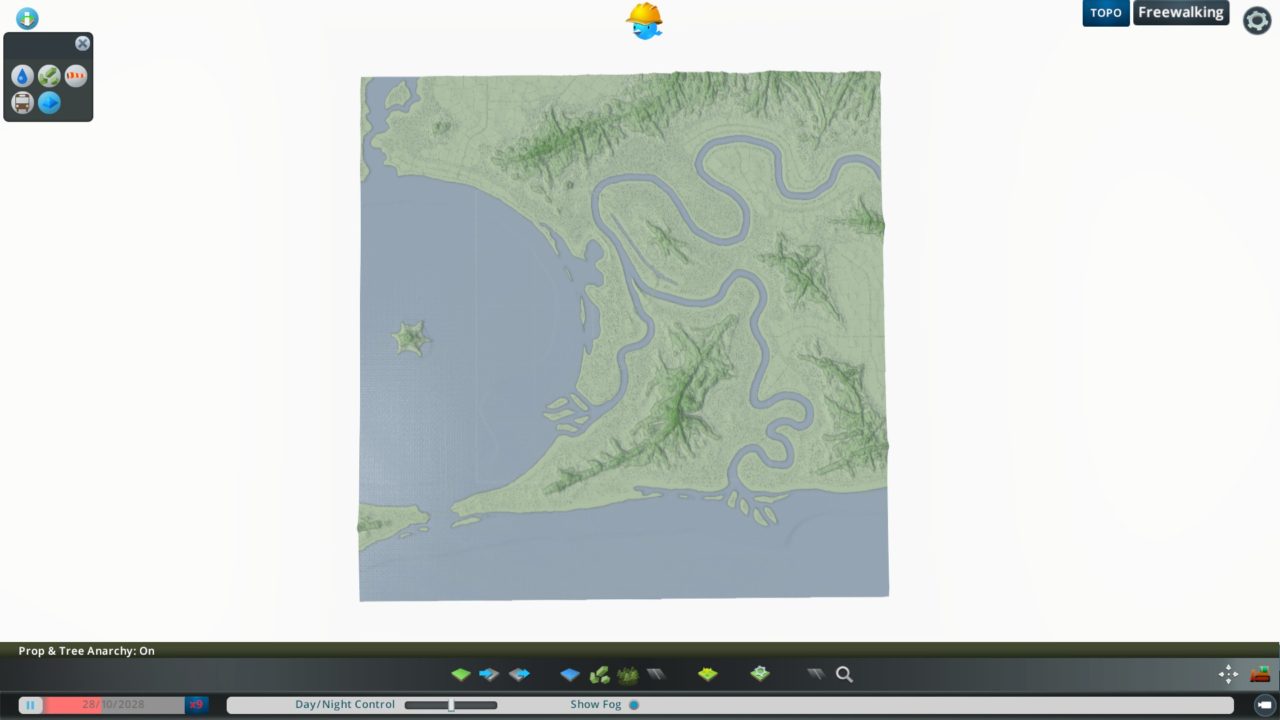This screenshot has height=720, width=1280.
Task: Adjust the Day/Night Control slider
Action: tap(451, 705)
